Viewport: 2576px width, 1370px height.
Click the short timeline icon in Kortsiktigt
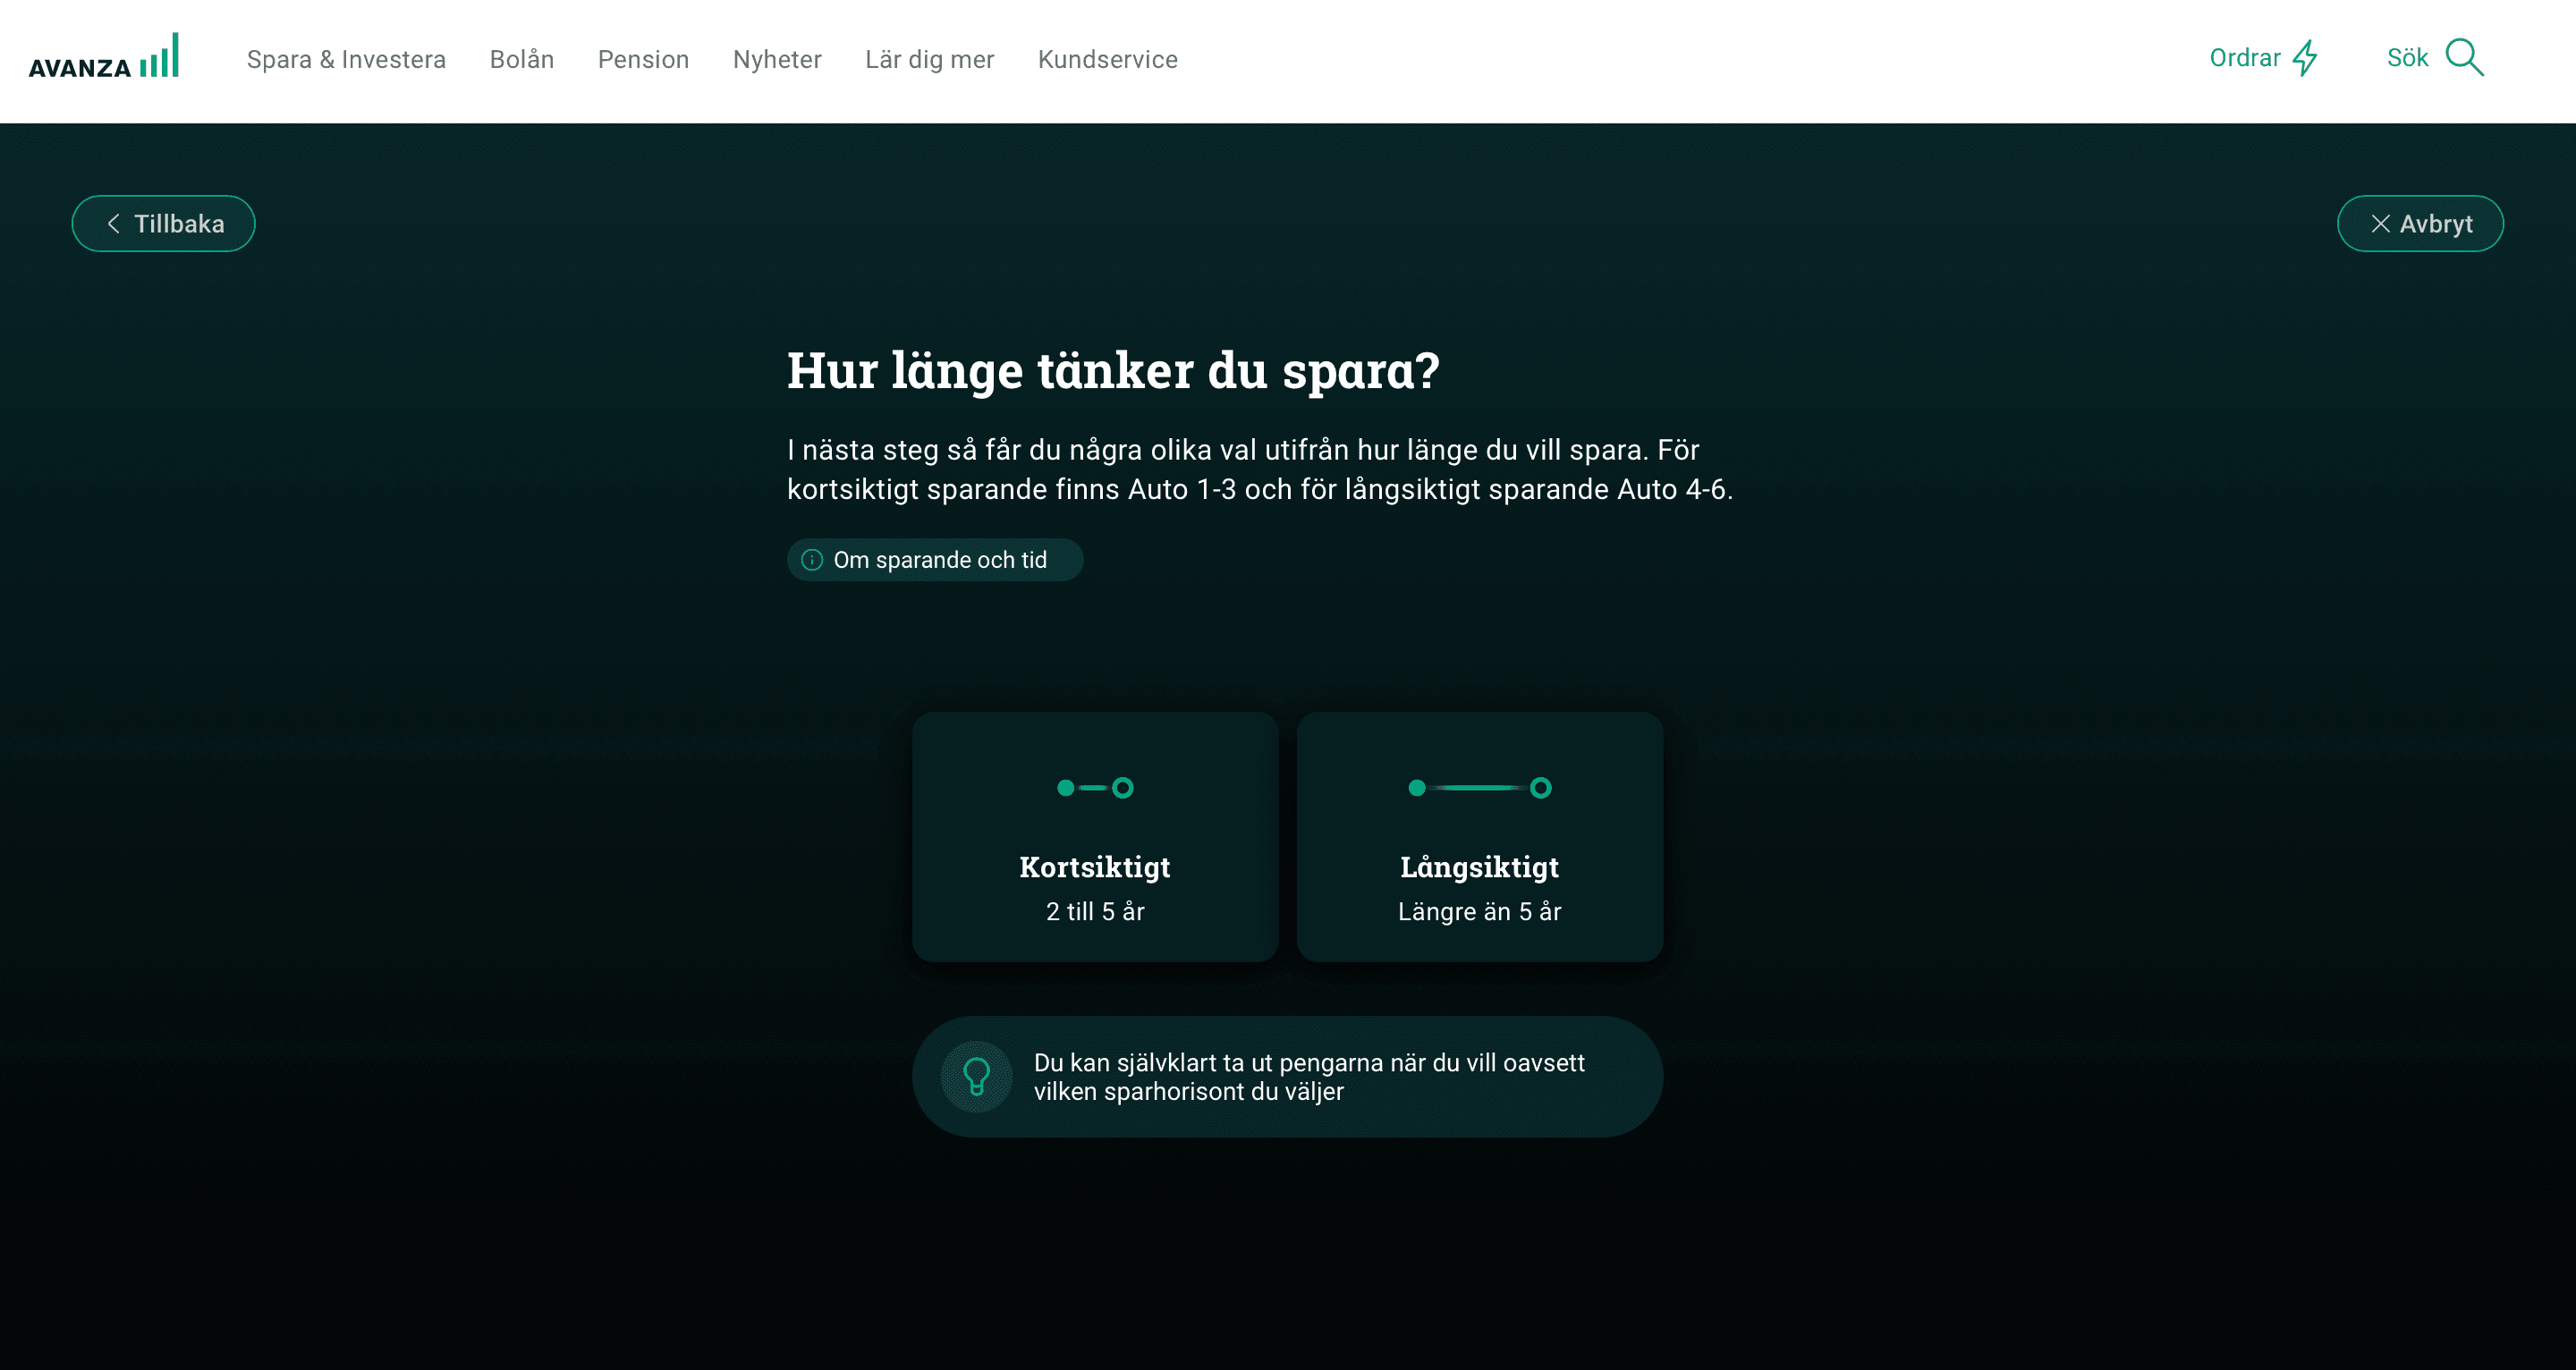[1095, 788]
